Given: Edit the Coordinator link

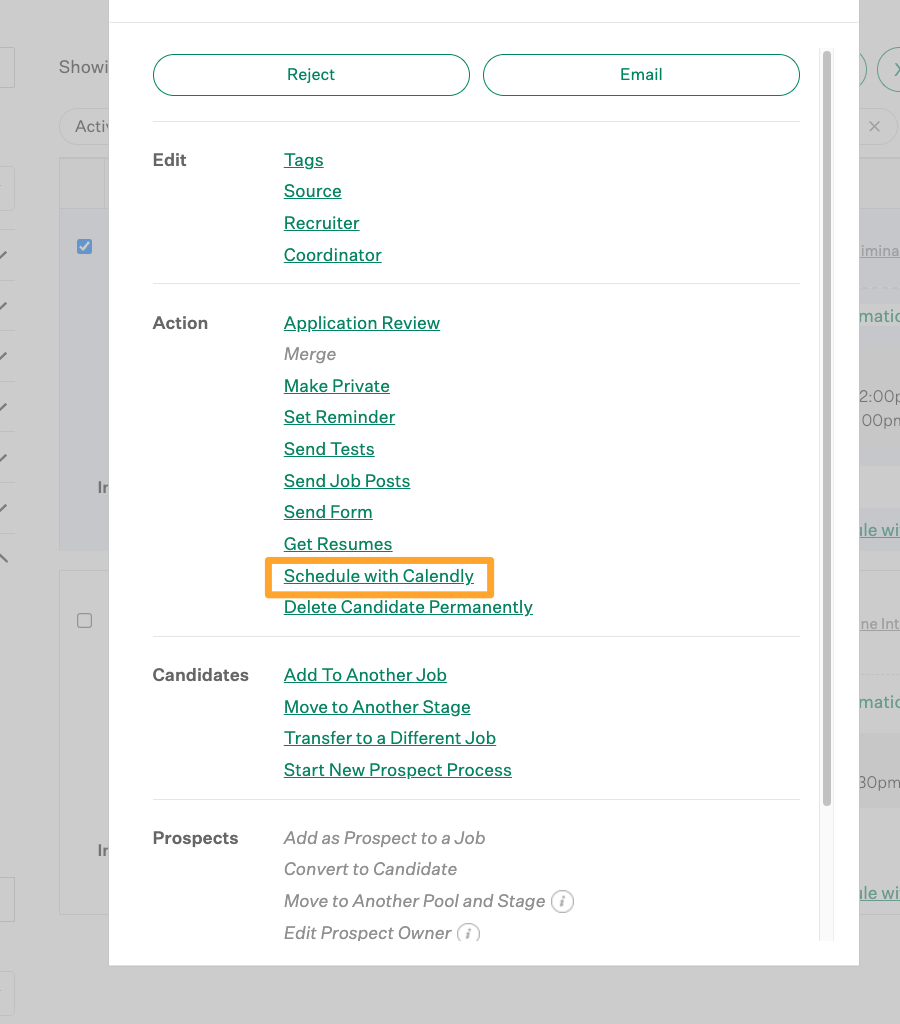Looking at the screenshot, I should coord(332,255).
